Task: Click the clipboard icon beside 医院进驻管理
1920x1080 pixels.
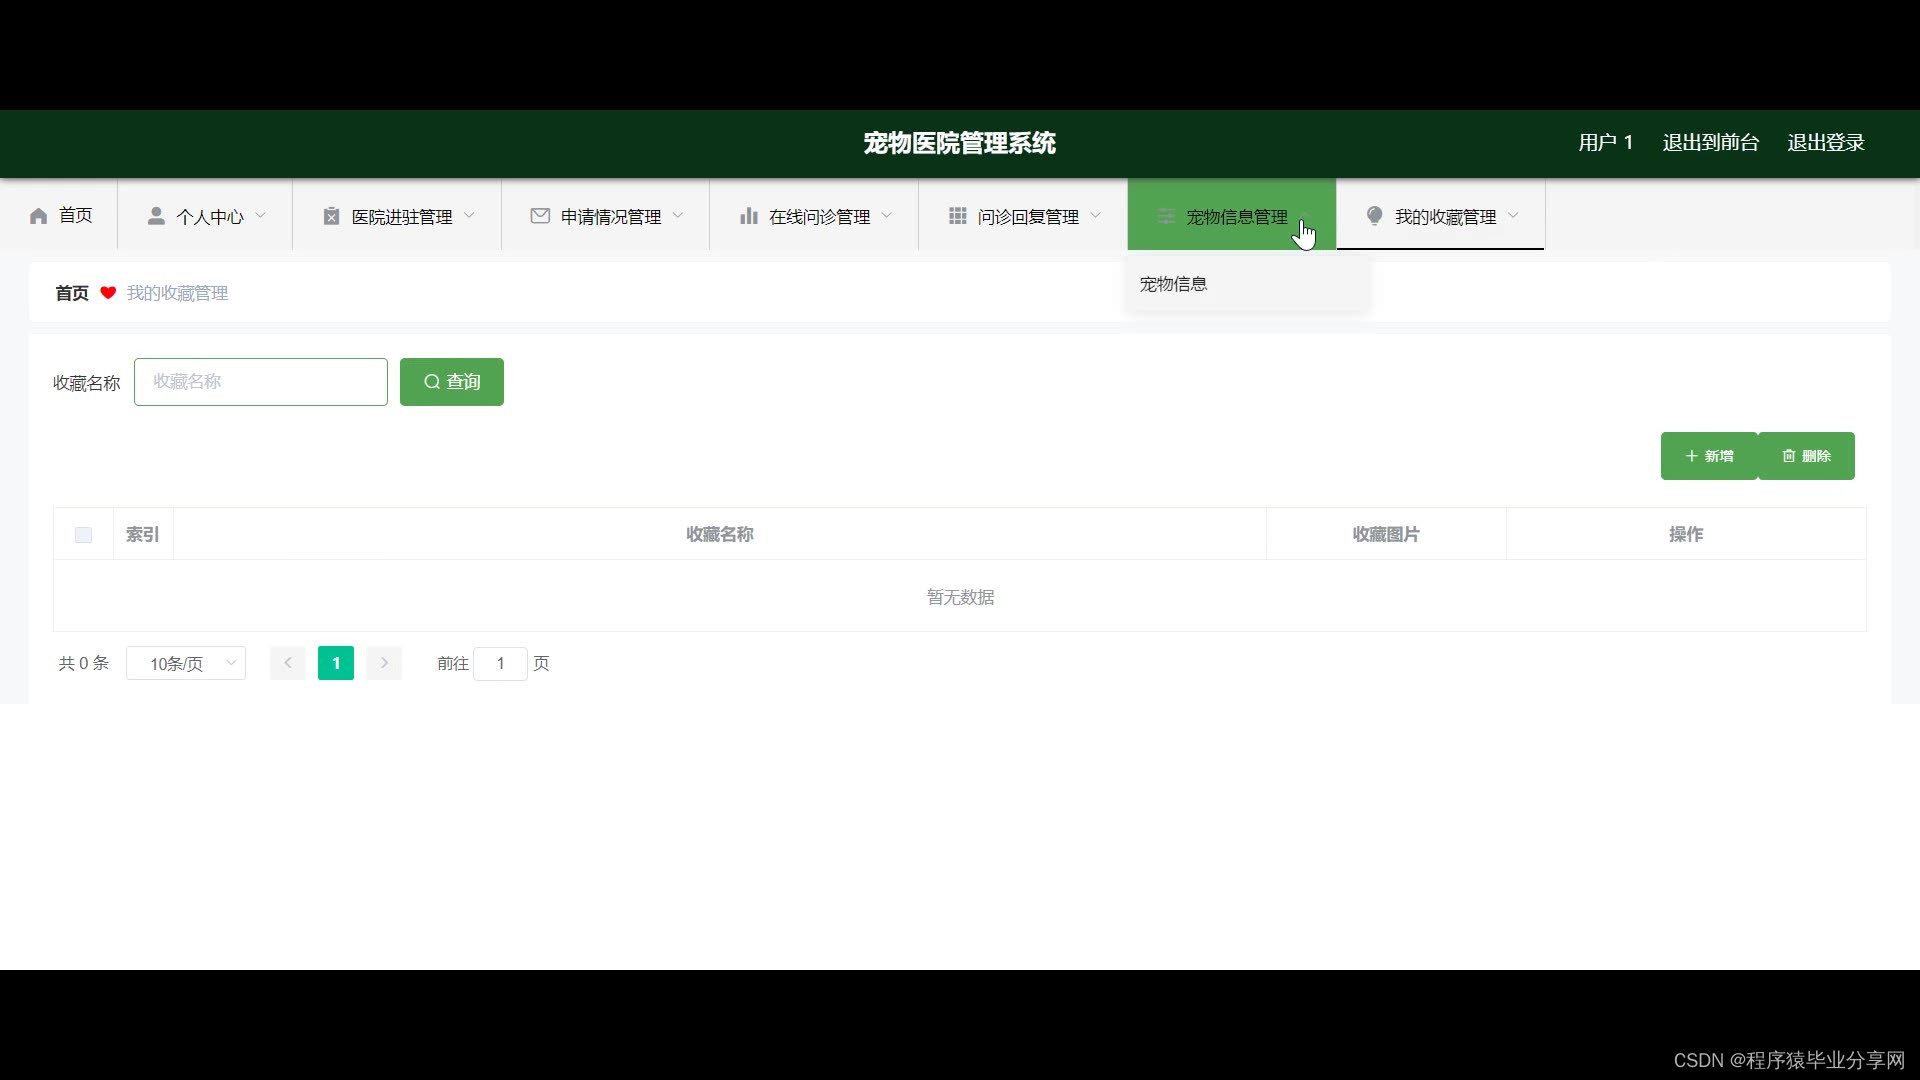Action: coord(331,216)
